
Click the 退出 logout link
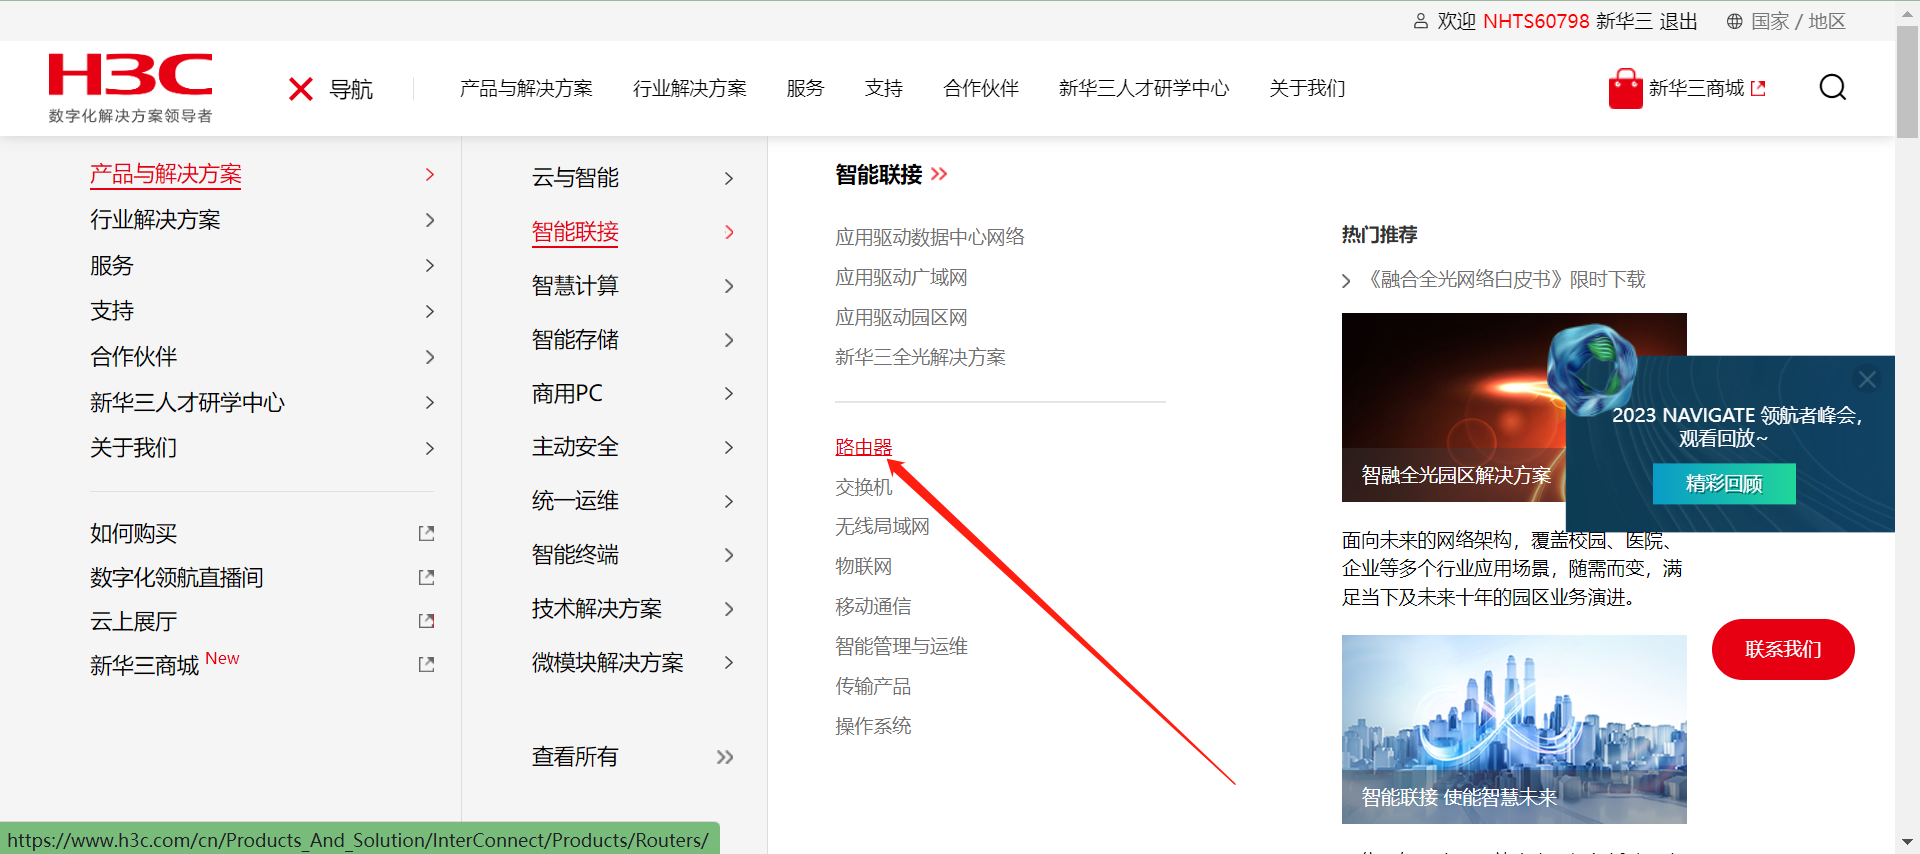pyautogui.click(x=1678, y=21)
